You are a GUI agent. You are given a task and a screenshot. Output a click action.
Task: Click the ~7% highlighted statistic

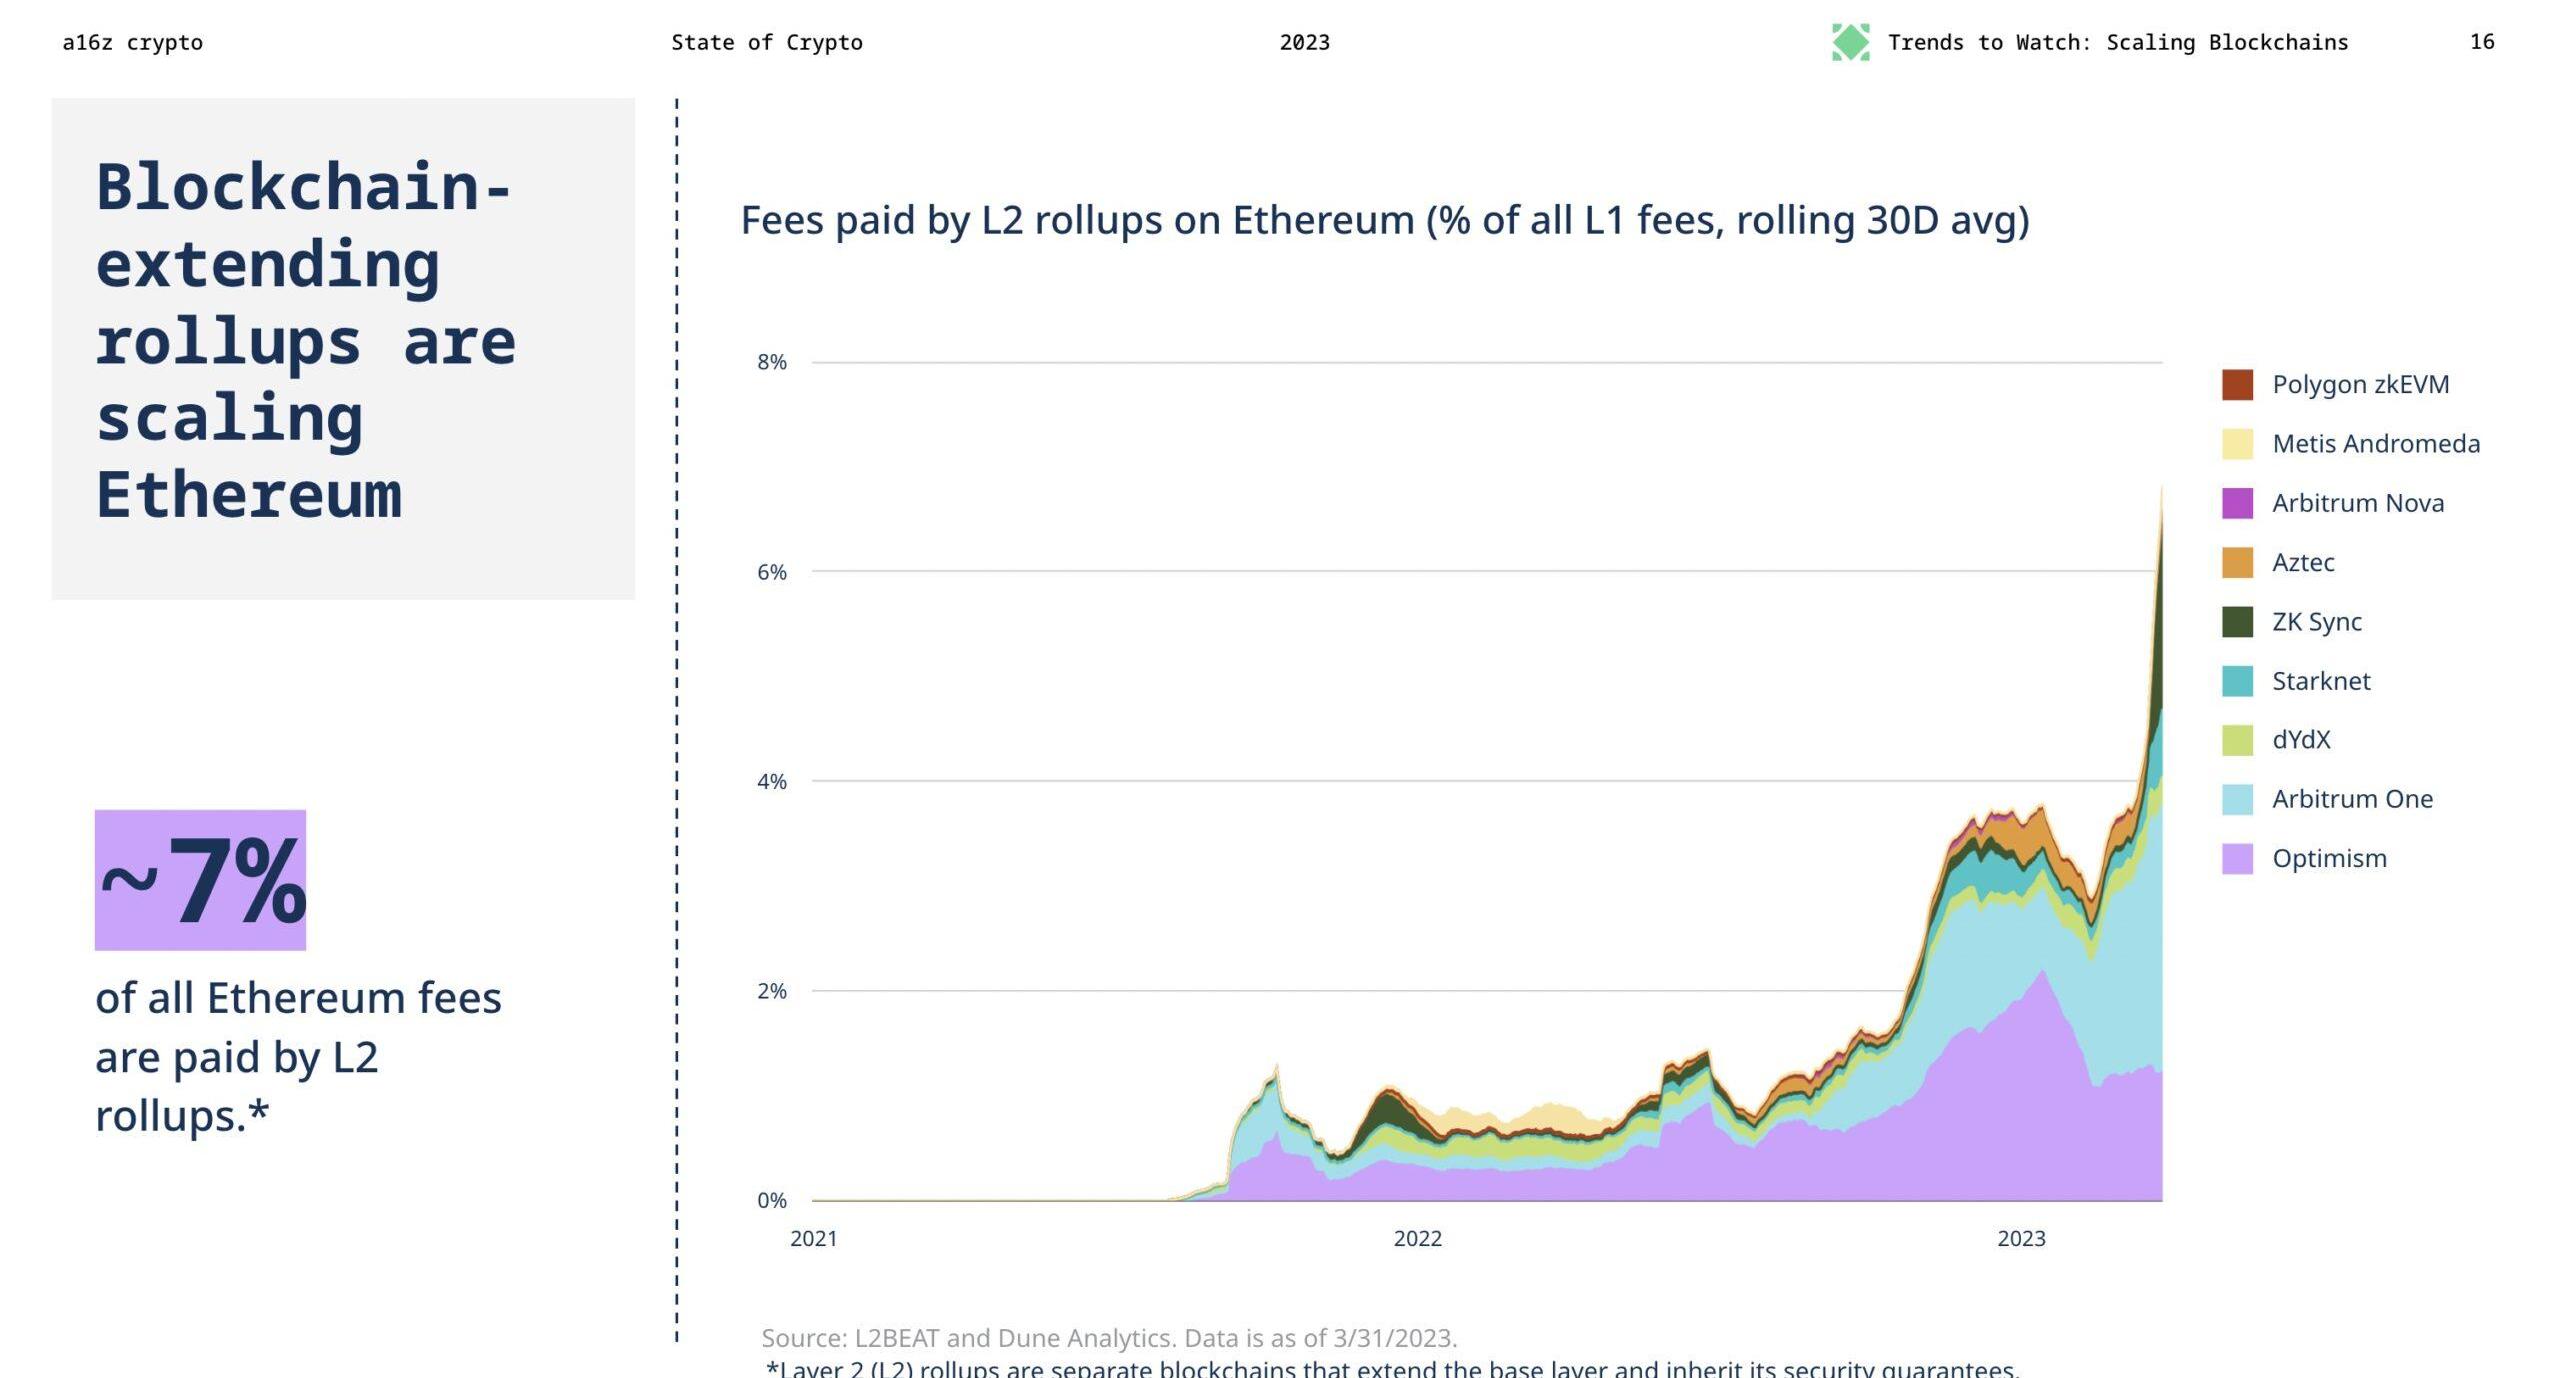200,880
